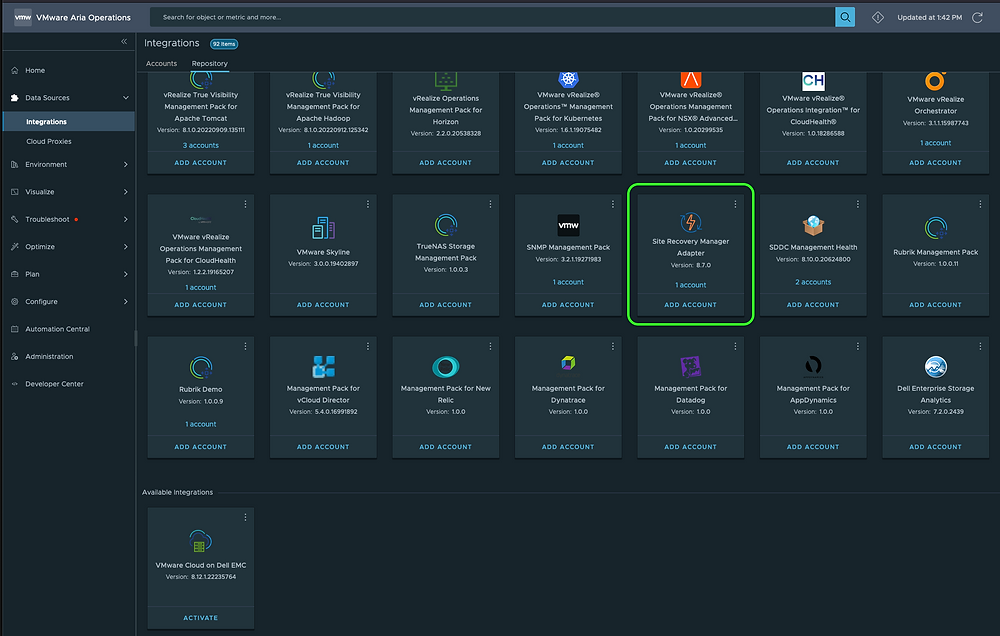The height and width of the screenshot is (636, 1000).
Task: Open the 2 accounts link on SDDC Management Health
Action: click(x=813, y=282)
